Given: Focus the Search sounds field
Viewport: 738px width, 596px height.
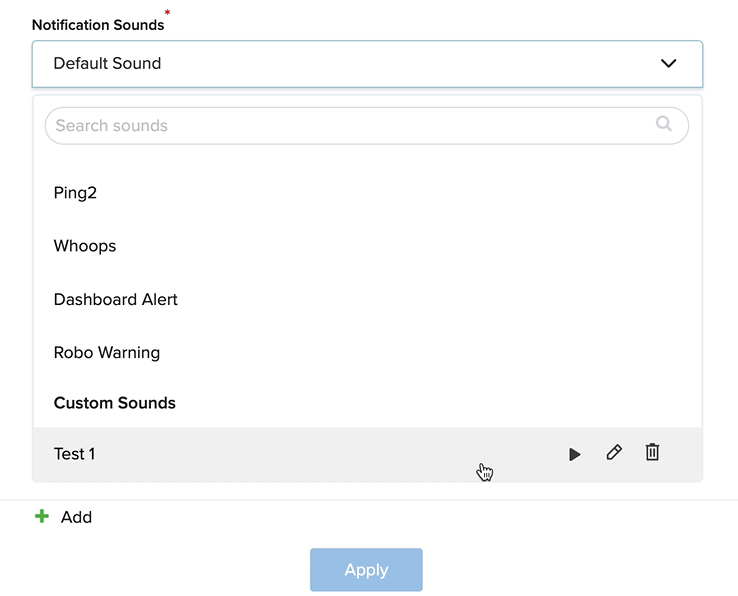Looking at the screenshot, I should tap(367, 126).
